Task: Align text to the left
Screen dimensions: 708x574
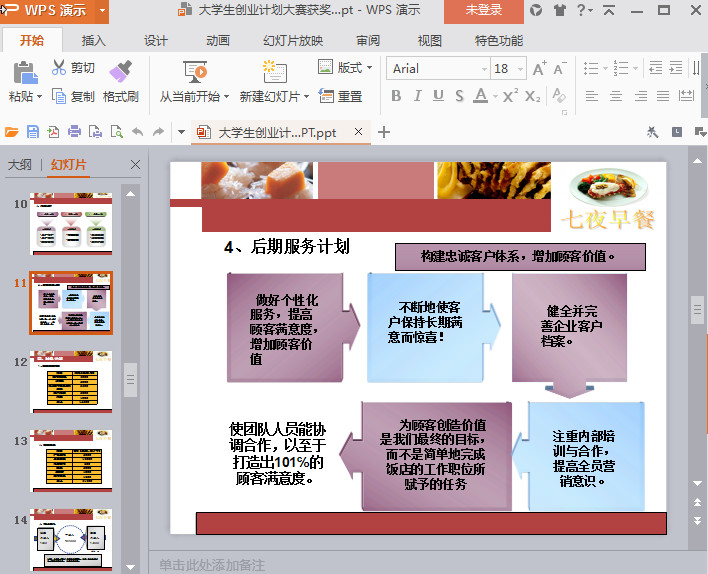Action: pyautogui.click(x=592, y=96)
